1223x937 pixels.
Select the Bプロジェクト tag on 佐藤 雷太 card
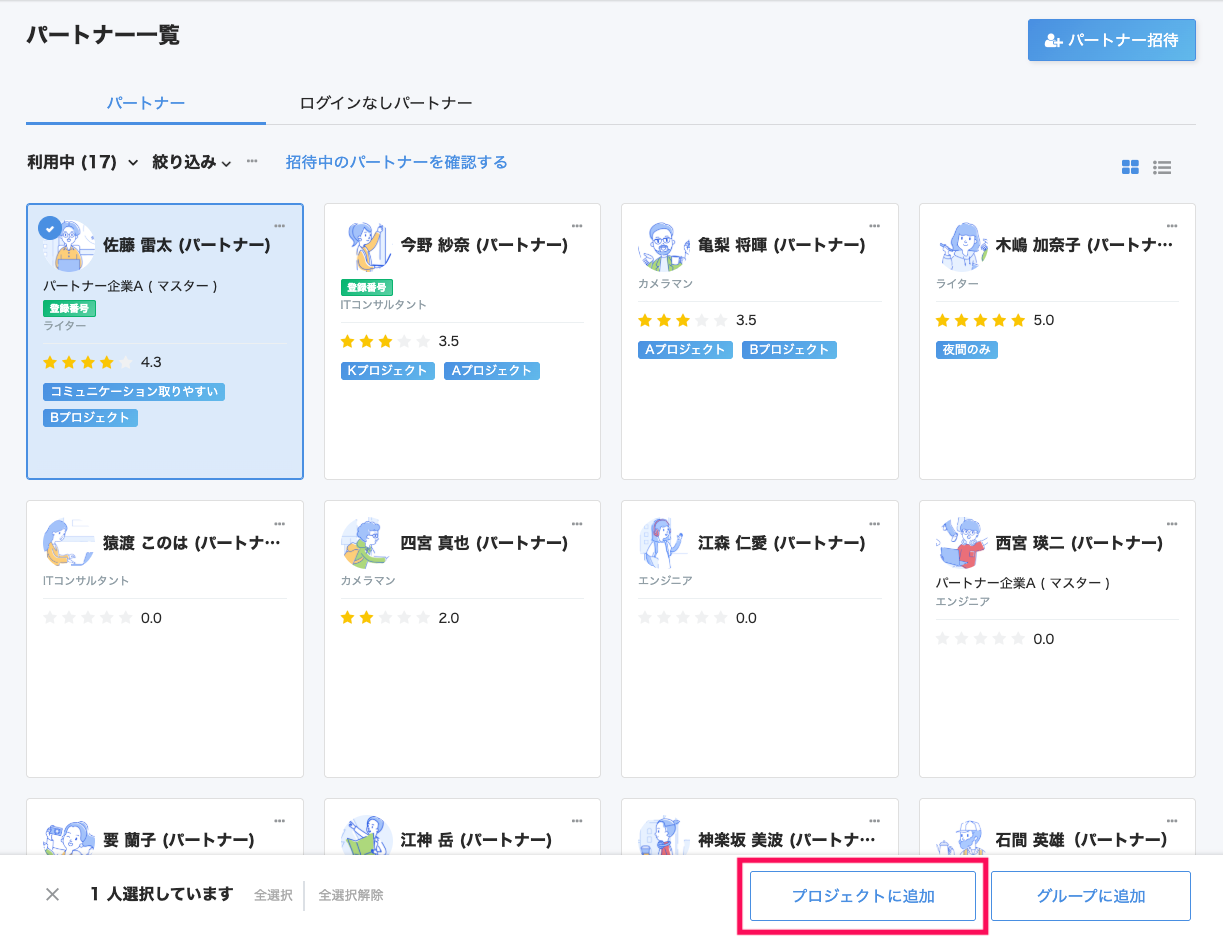pos(90,418)
